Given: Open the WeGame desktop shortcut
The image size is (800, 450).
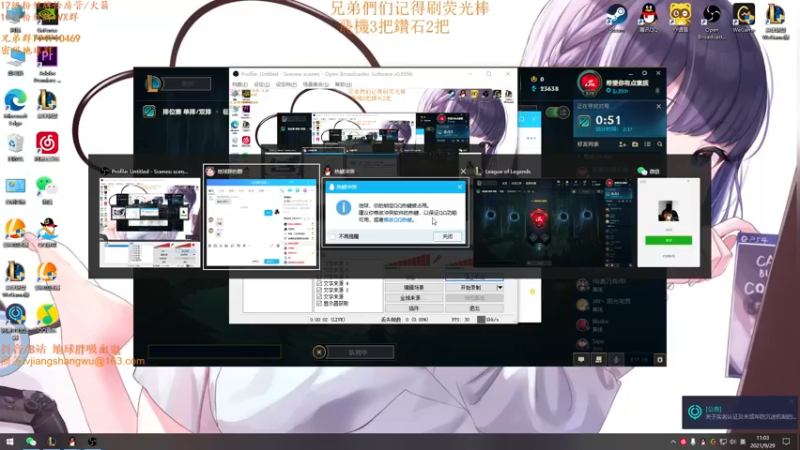Looking at the screenshot, I should point(743,18).
